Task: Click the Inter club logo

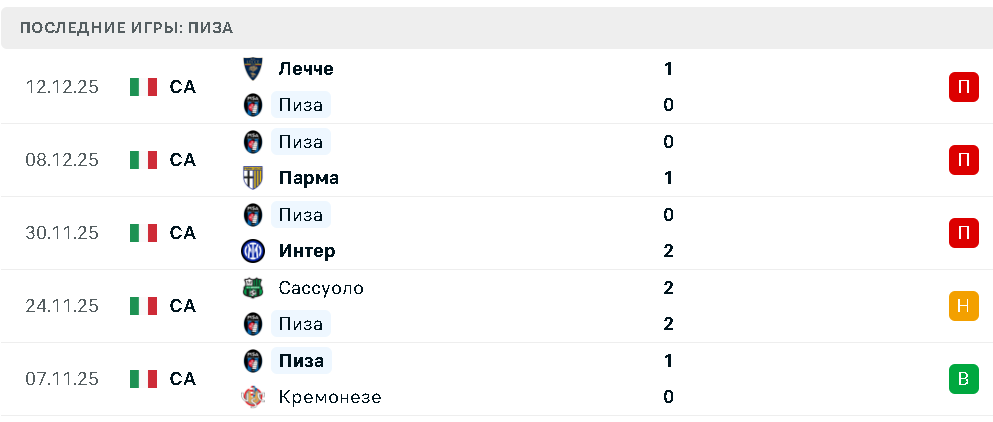Action: click(x=252, y=251)
